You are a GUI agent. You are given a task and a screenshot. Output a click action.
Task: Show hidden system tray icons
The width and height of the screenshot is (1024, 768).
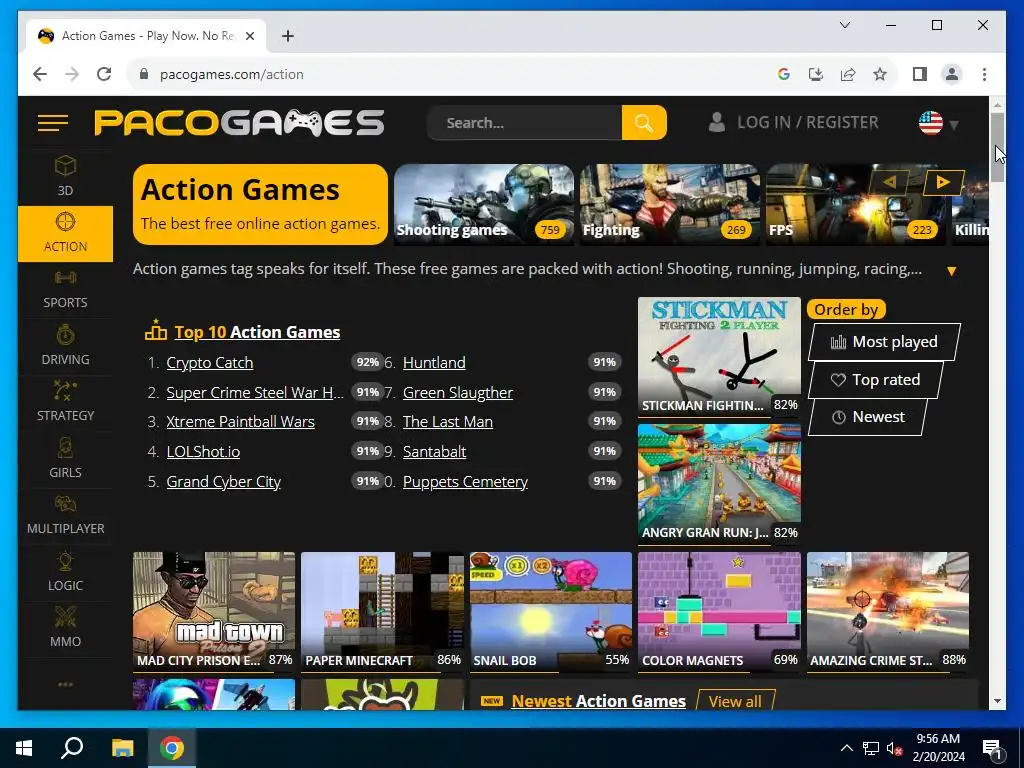coord(846,748)
